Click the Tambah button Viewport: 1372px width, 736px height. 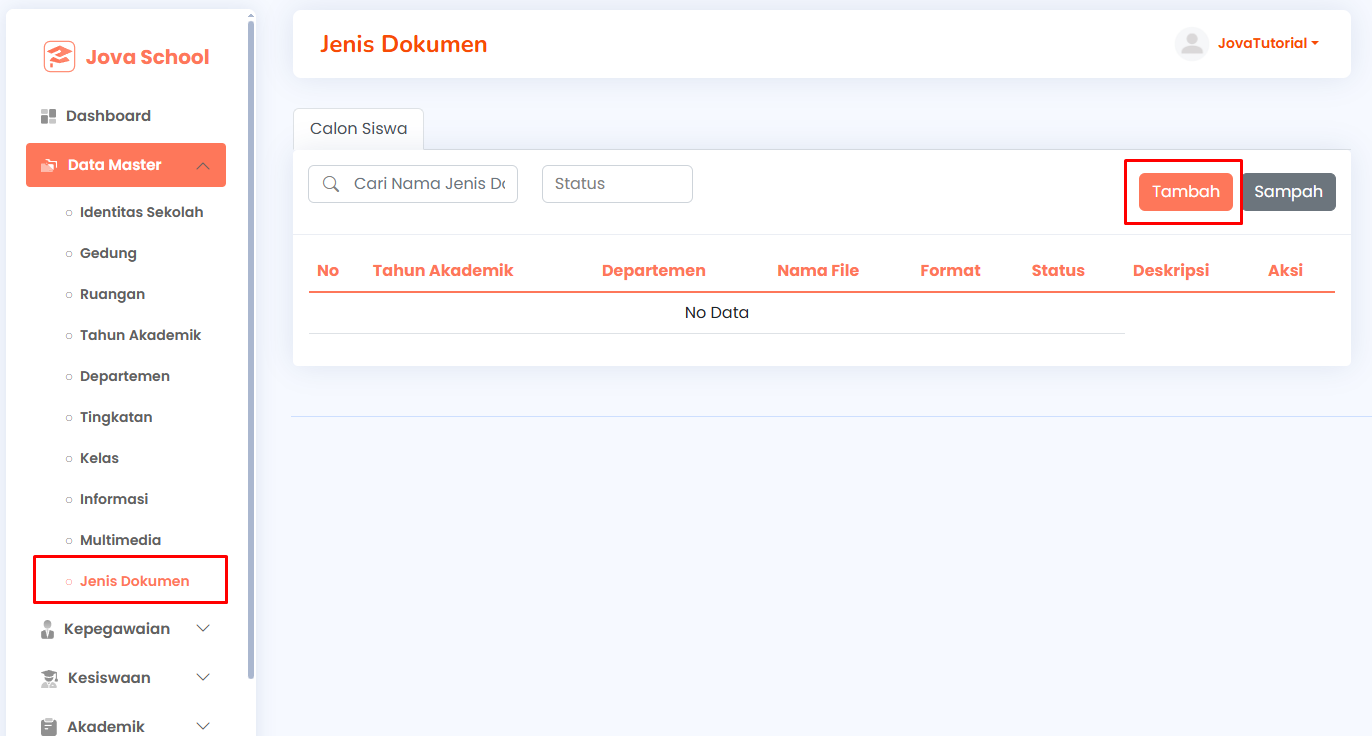(x=1185, y=192)
